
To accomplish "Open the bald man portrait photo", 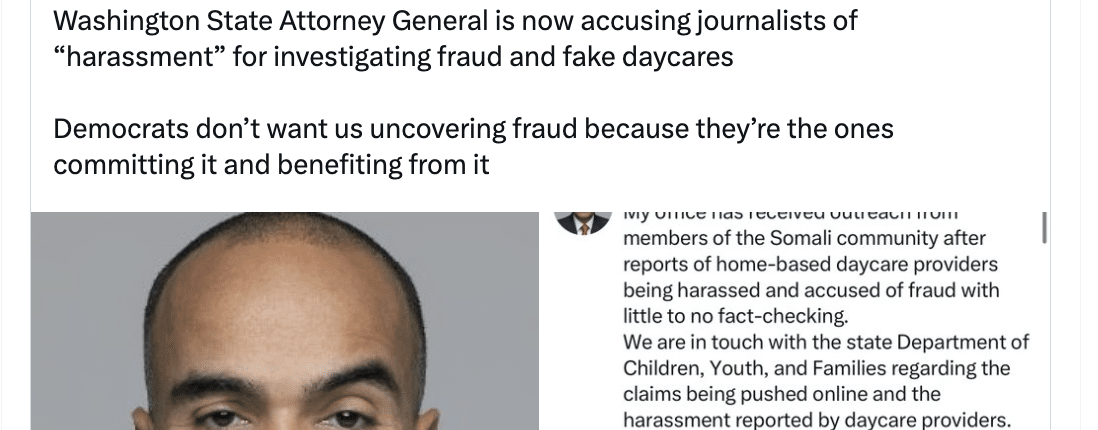I will pyautogui.click(x=285, y=321).
